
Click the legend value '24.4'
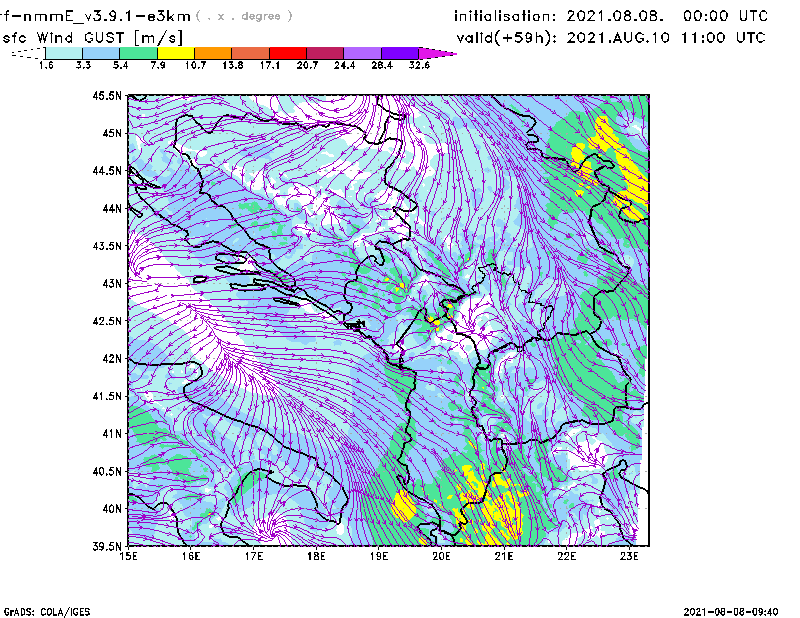[344, 65]
